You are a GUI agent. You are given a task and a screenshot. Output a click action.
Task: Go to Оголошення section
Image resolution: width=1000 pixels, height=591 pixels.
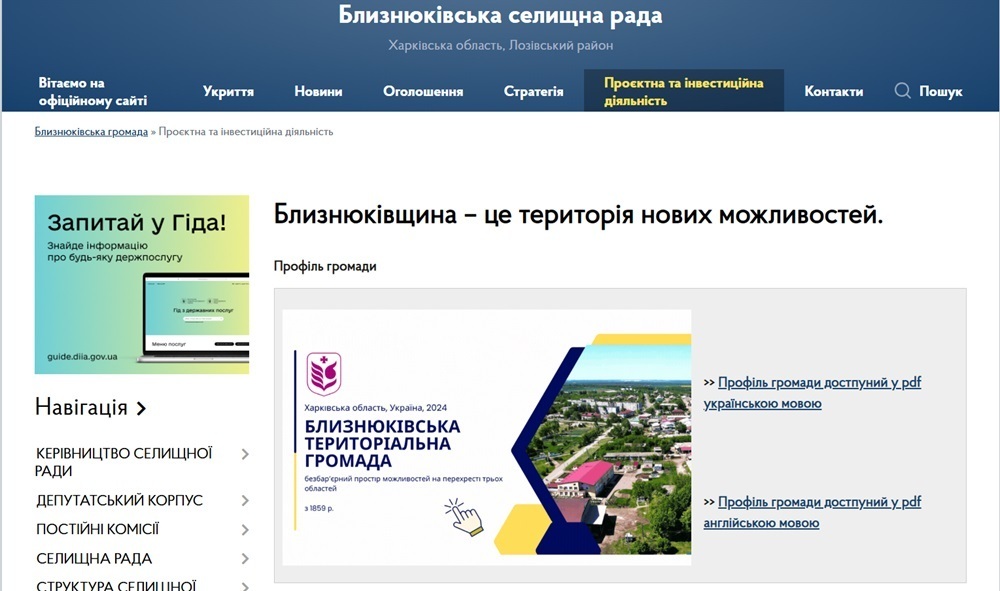(x=423, y=91)
